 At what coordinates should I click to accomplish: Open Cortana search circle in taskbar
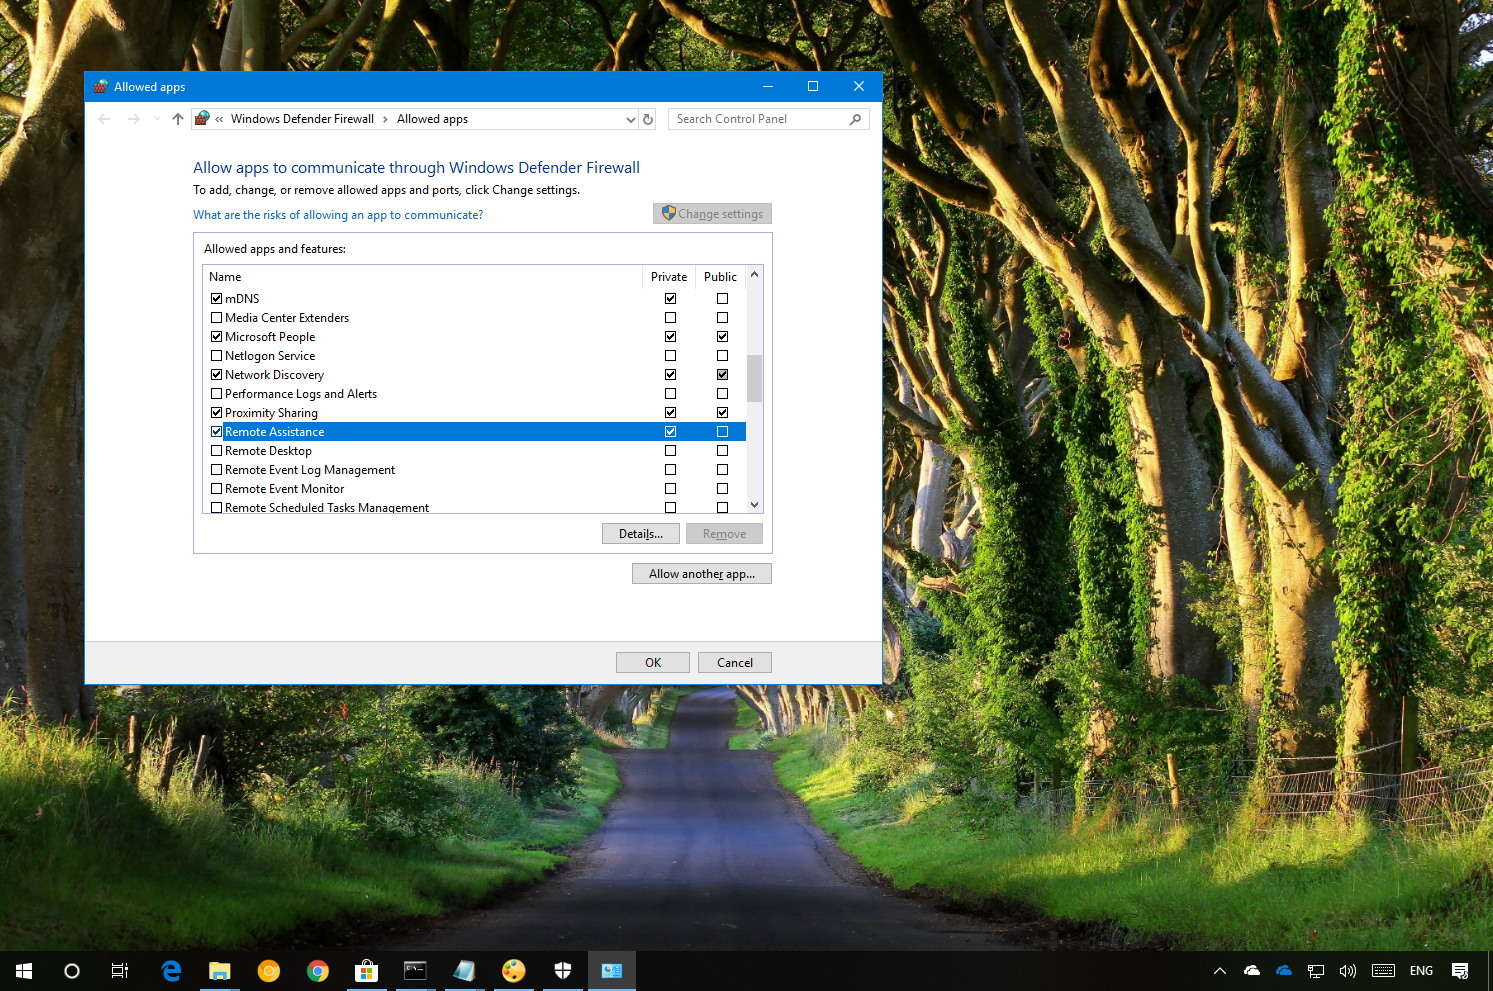[72, 970]
